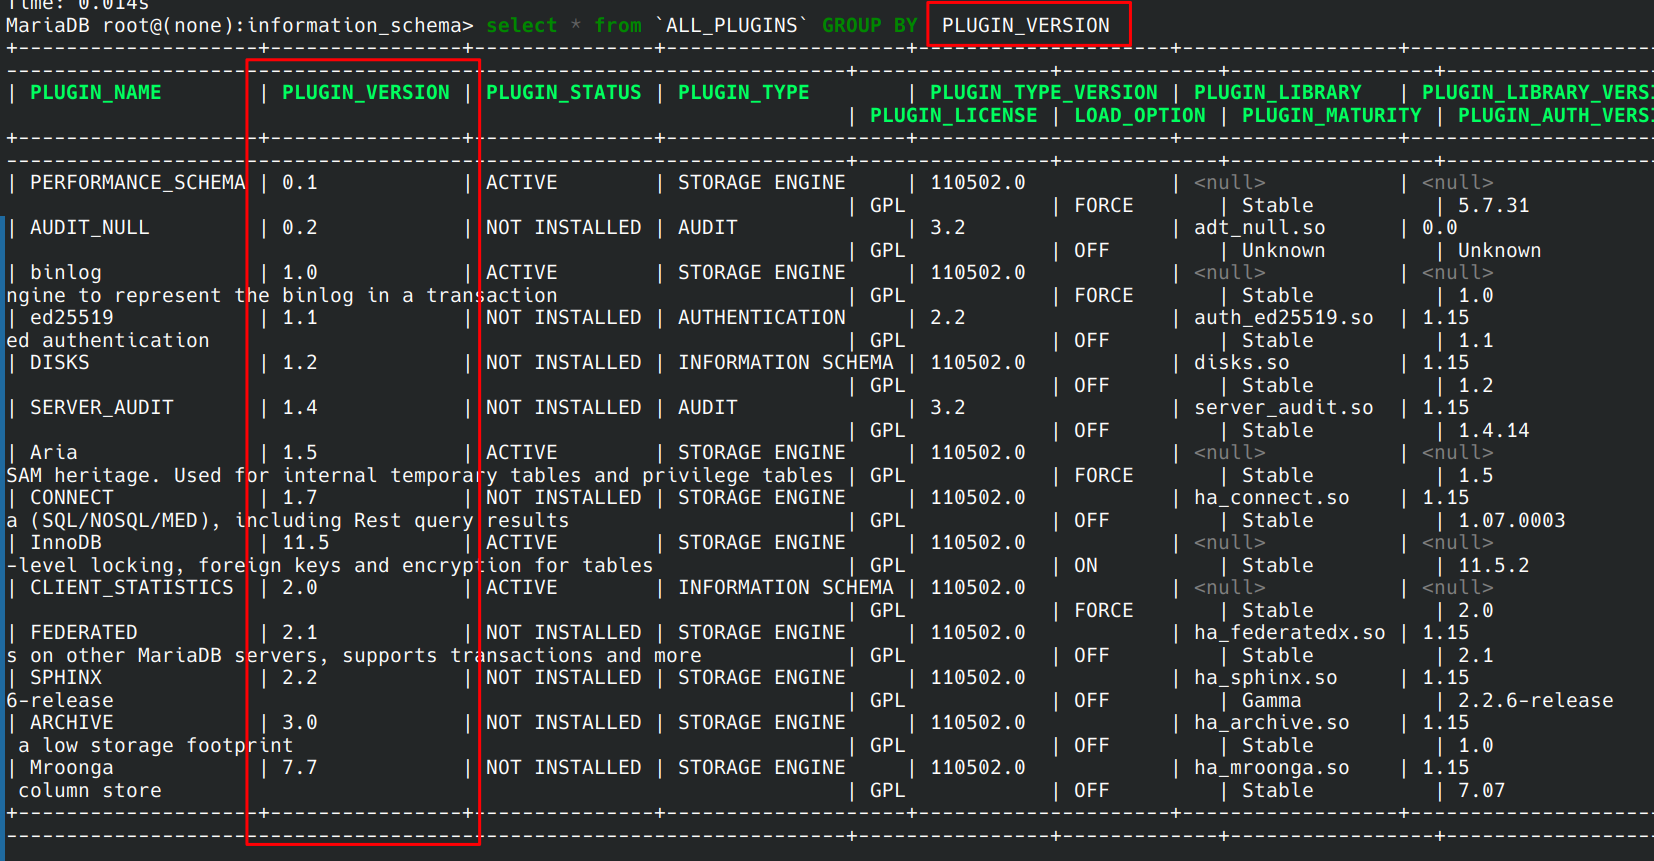Image resolution: width=1654 pixels, height=861 pixels.
Task: Click the 1.07.0003 auth version value
Action: (1512, 521)
